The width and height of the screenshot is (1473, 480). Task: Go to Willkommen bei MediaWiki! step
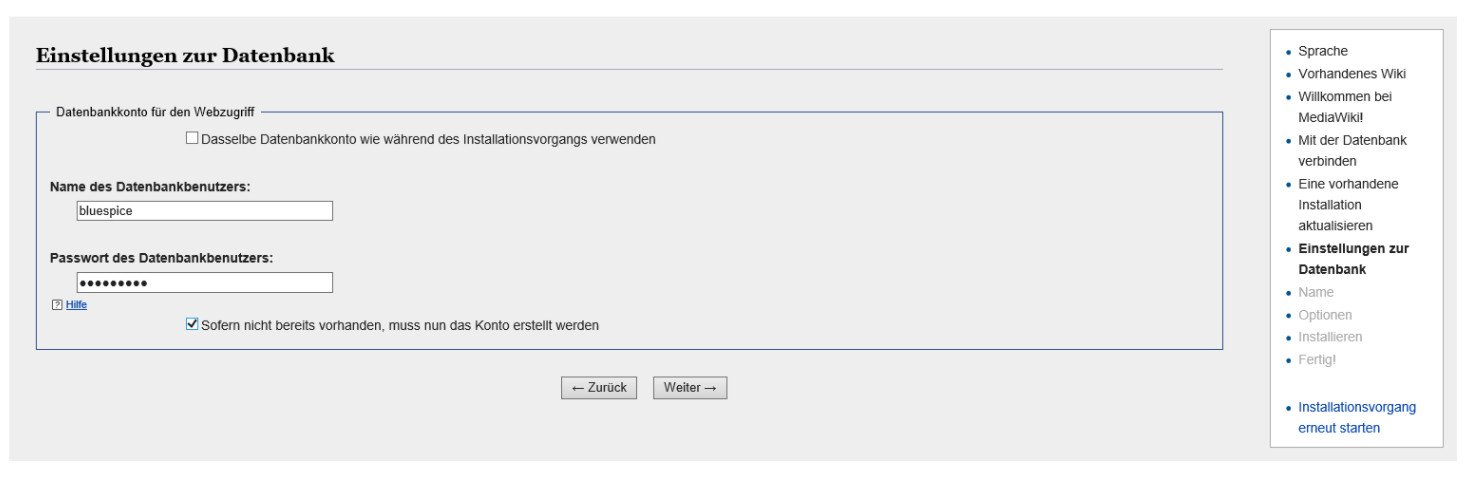click(x=1346, y=107)
